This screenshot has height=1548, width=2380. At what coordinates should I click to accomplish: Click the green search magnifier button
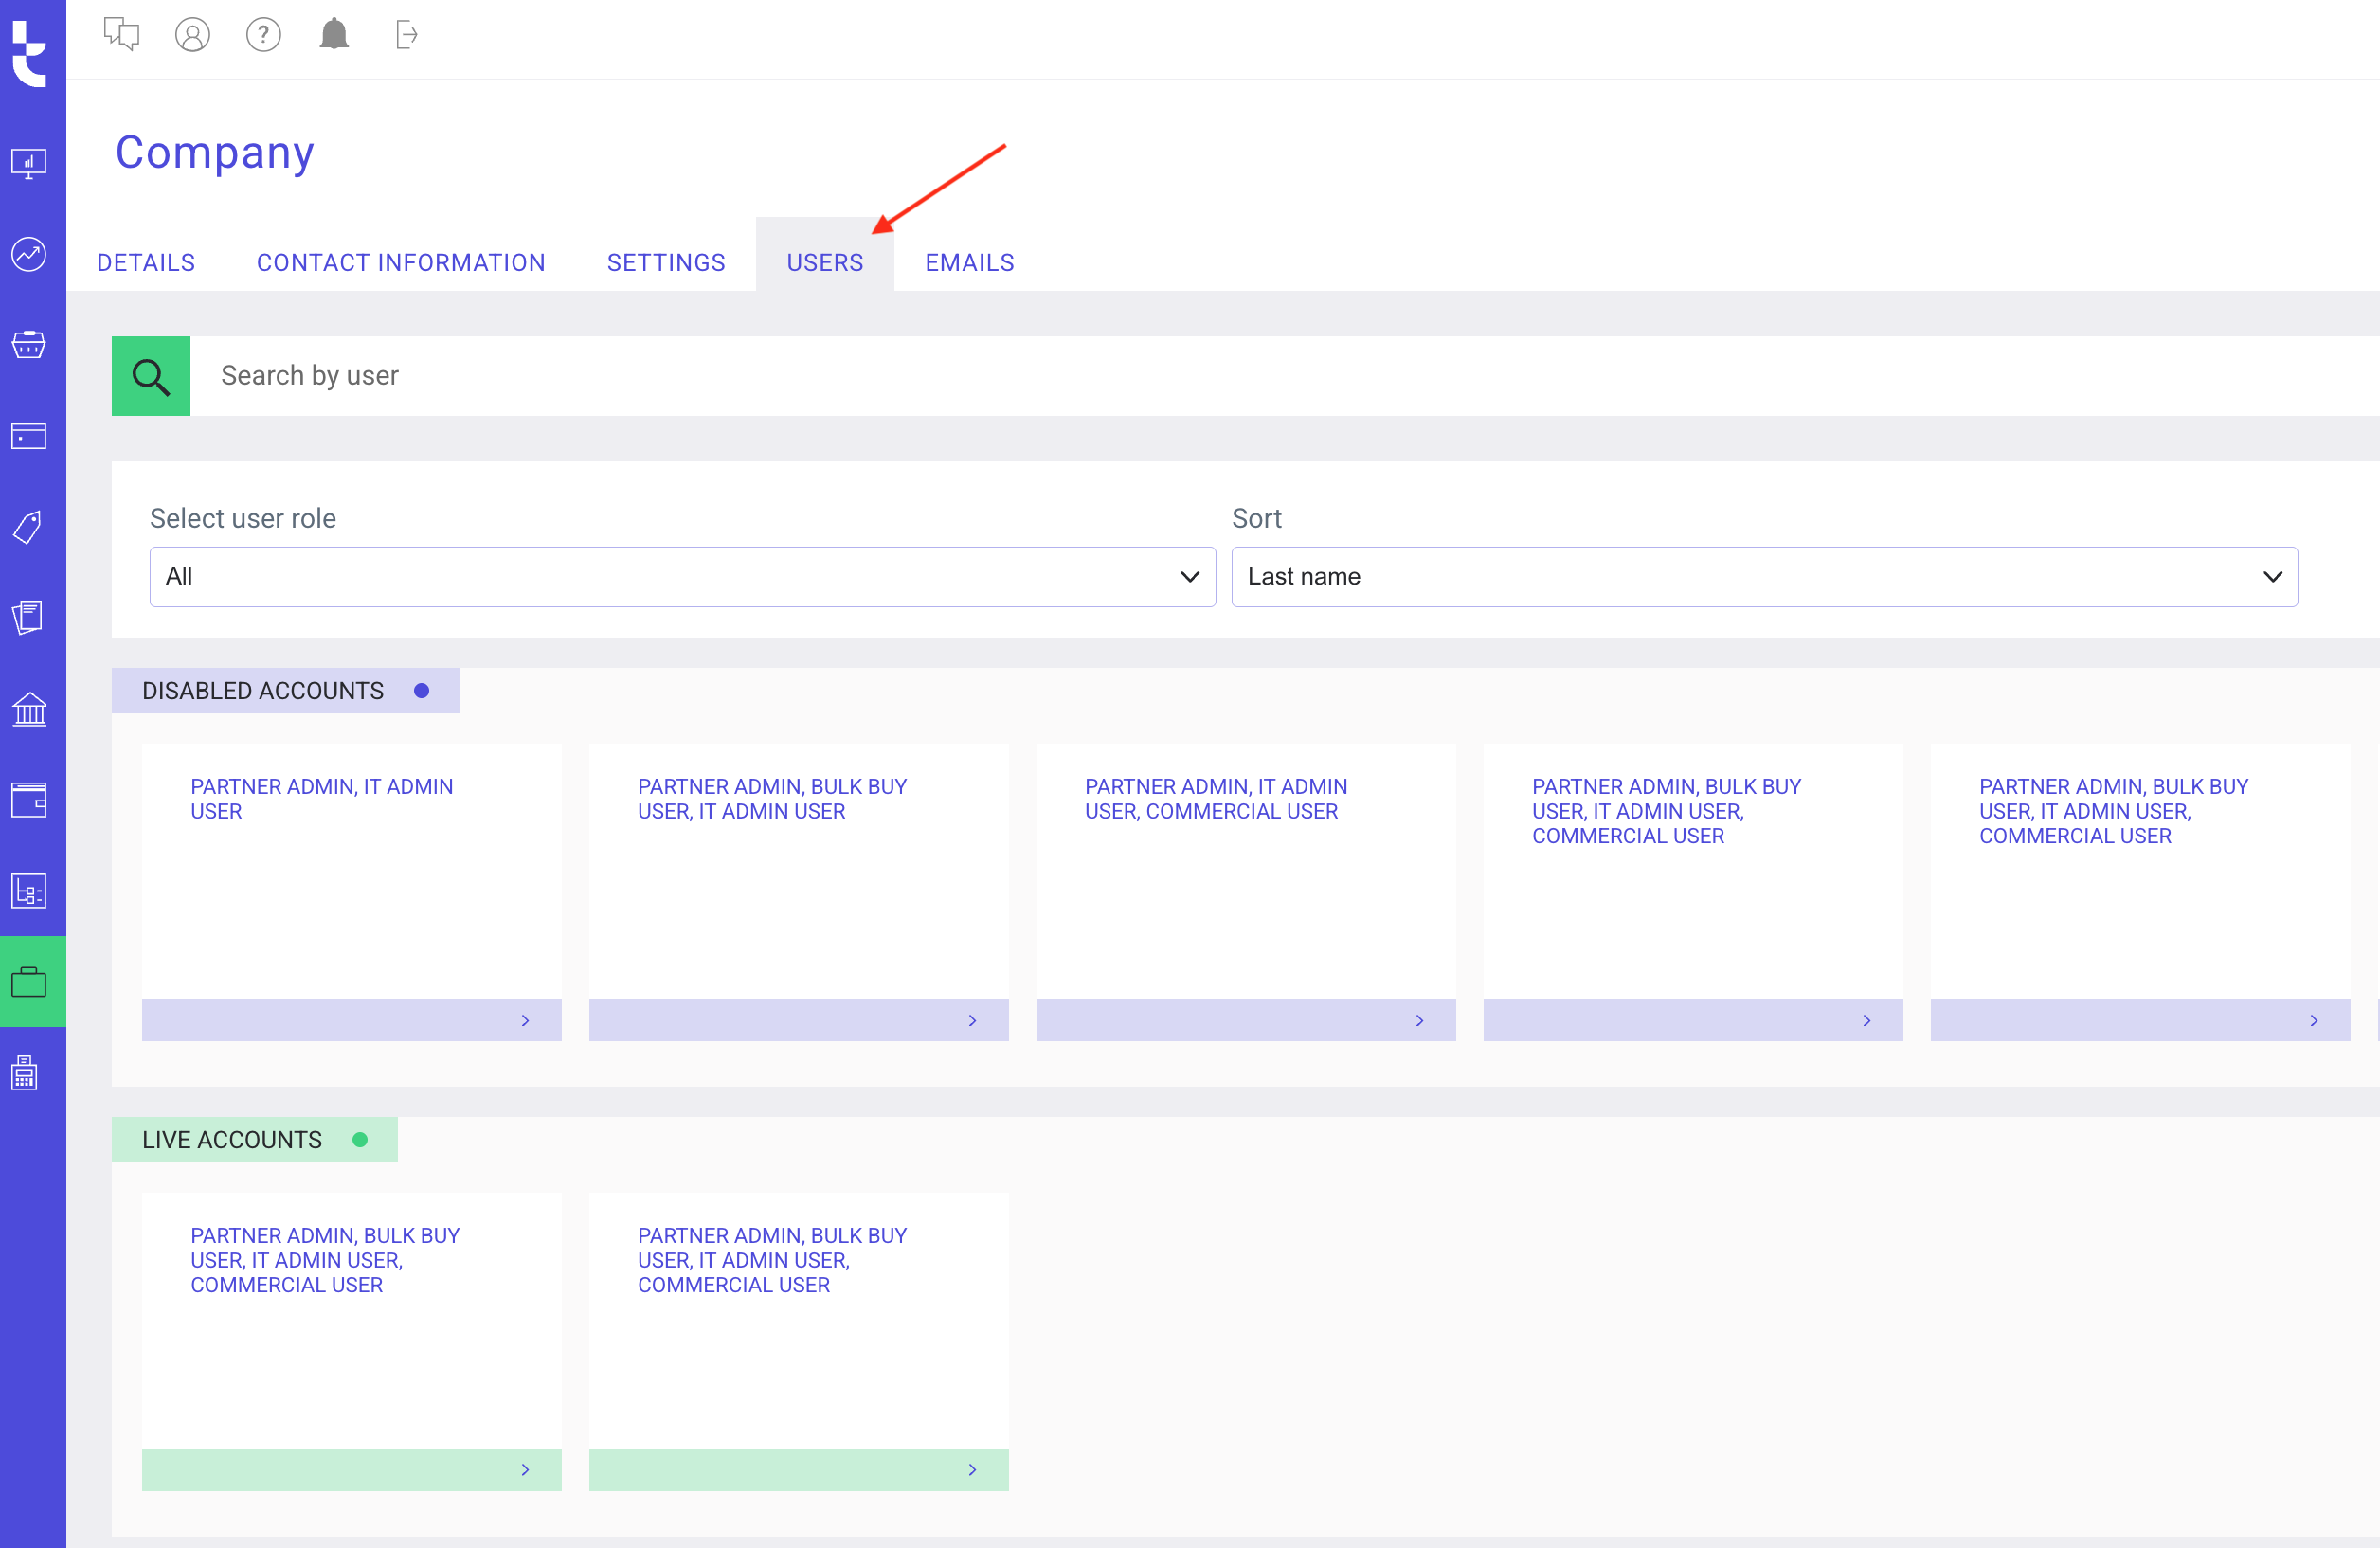click(x=151, y=376)
